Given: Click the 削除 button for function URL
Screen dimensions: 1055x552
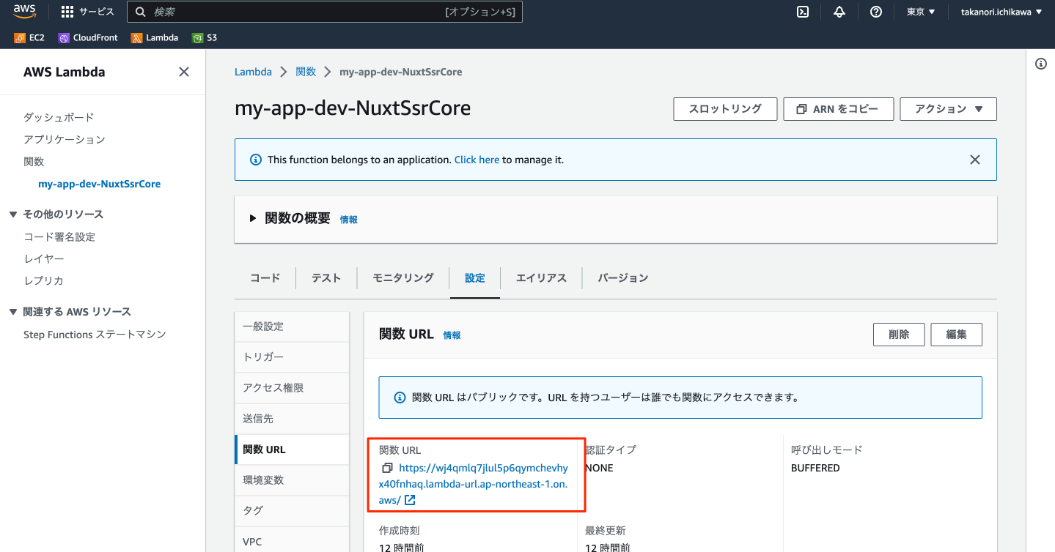Looking at the screenshot, I should tap(898, 335).
